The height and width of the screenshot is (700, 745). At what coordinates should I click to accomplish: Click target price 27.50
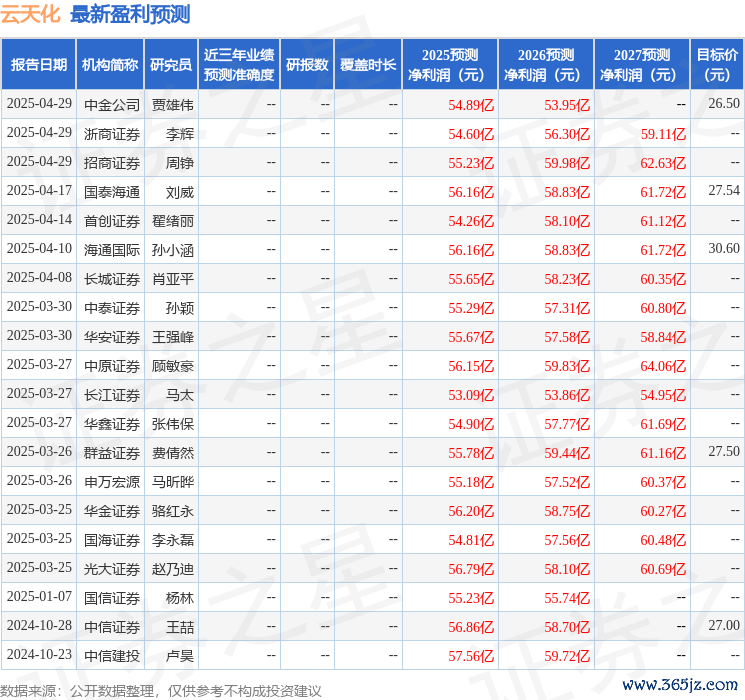[x=724, y=451]
